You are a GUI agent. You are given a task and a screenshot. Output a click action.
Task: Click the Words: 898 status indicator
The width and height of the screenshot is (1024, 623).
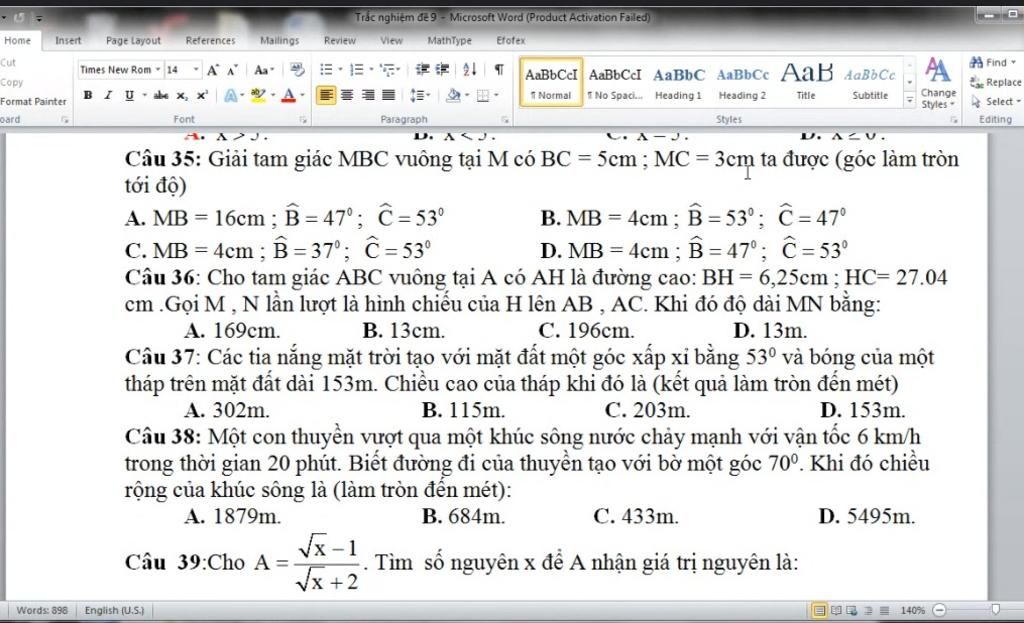[42, 611]
